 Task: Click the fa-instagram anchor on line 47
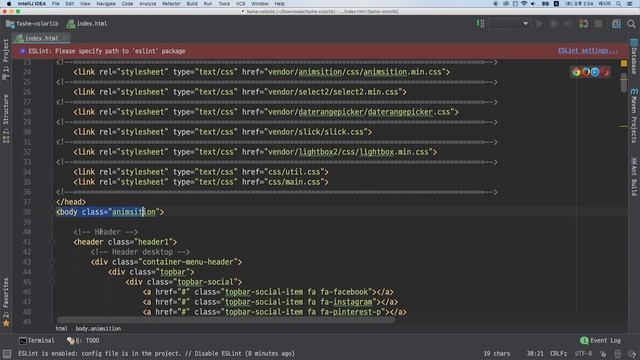click(x=270, y=302)
